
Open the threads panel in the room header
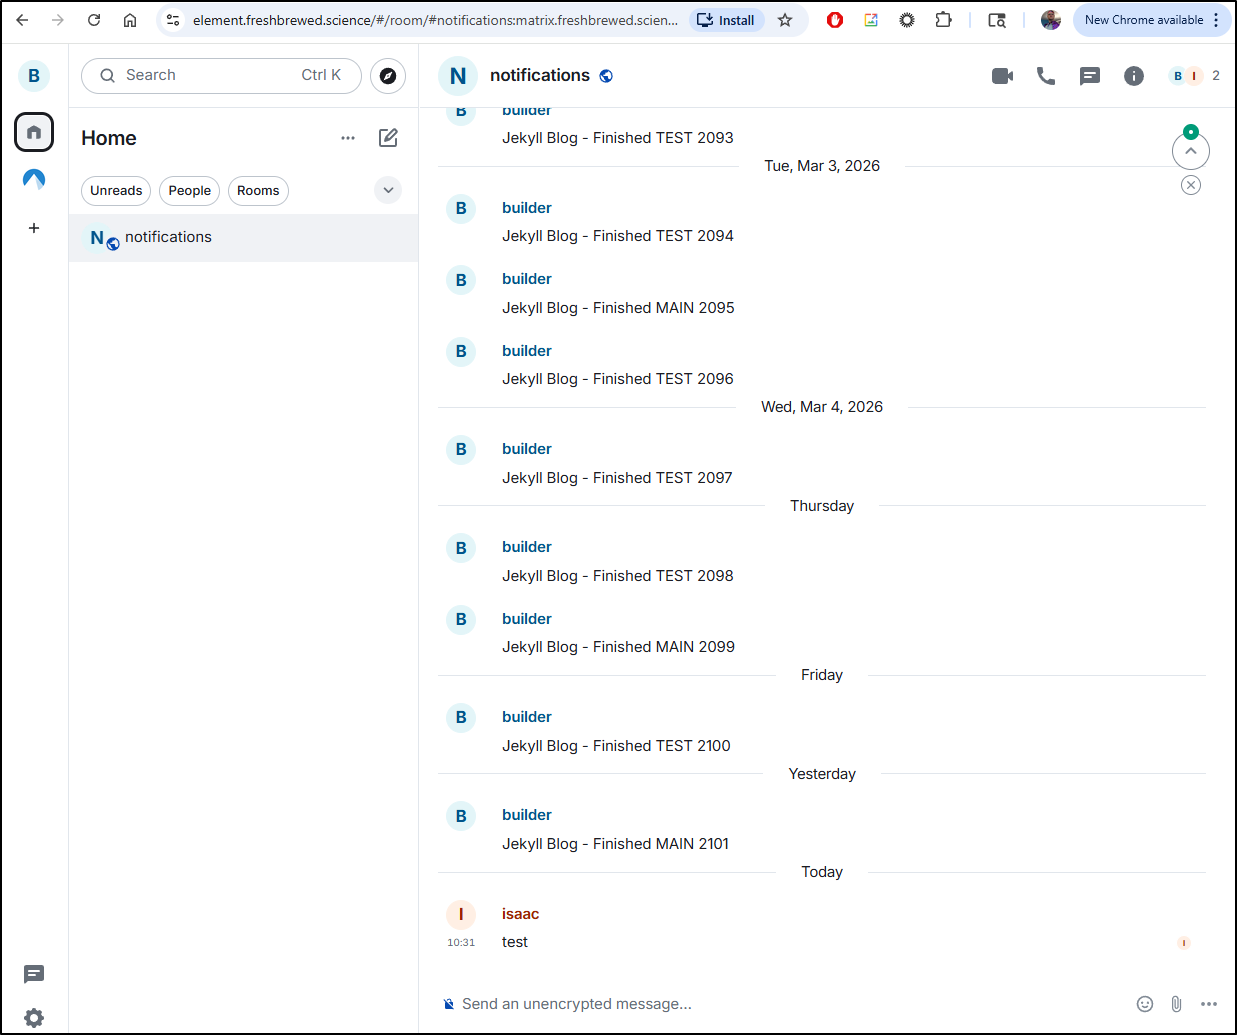pyautogui.click(x=1090, y=76)
